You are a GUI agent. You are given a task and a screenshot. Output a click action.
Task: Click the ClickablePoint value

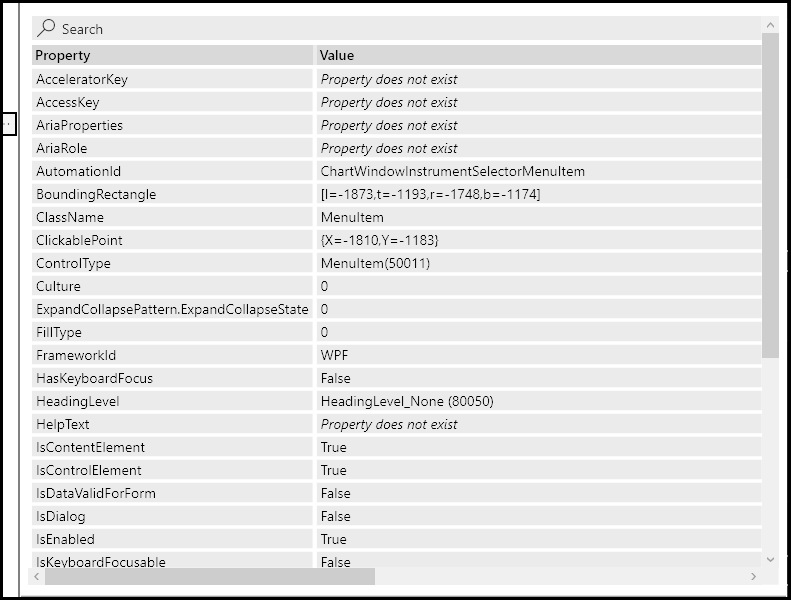pos(379,240)
